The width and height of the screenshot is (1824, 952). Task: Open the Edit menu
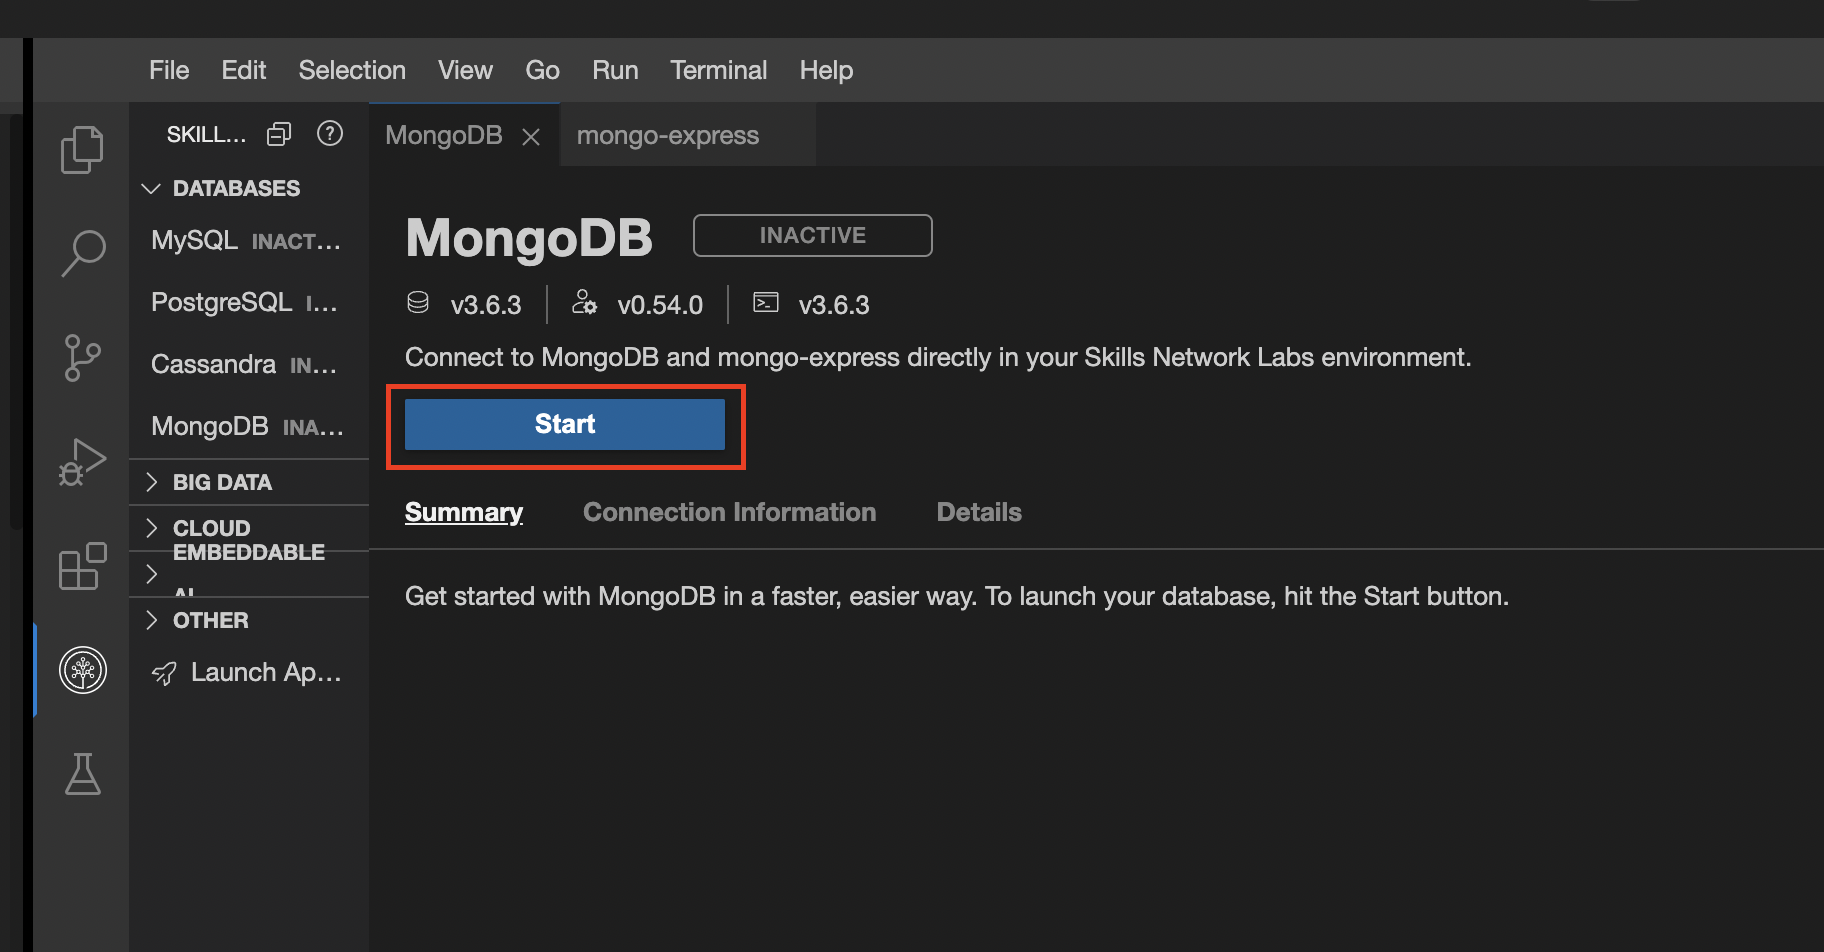pos(244,70)
